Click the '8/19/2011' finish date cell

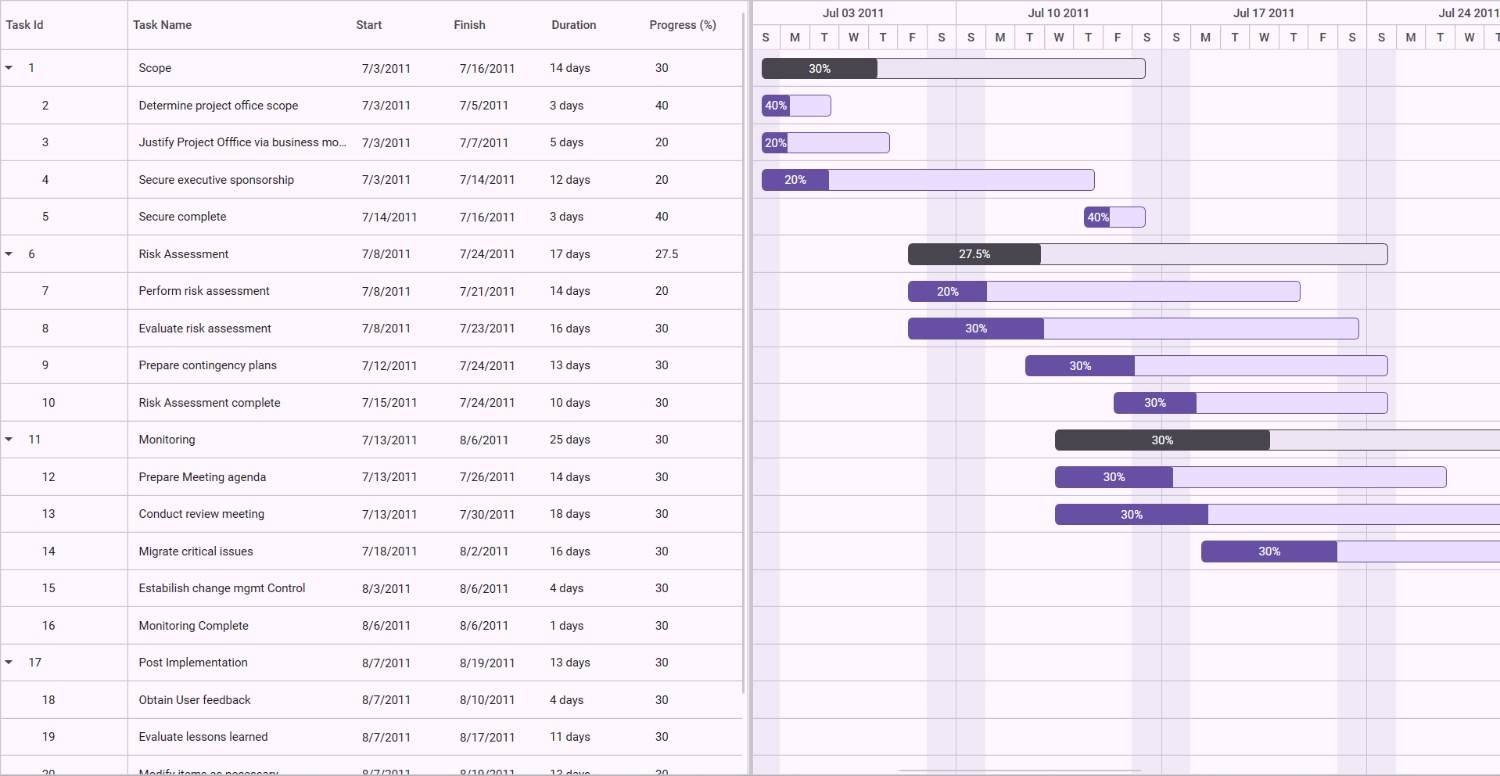487,662
